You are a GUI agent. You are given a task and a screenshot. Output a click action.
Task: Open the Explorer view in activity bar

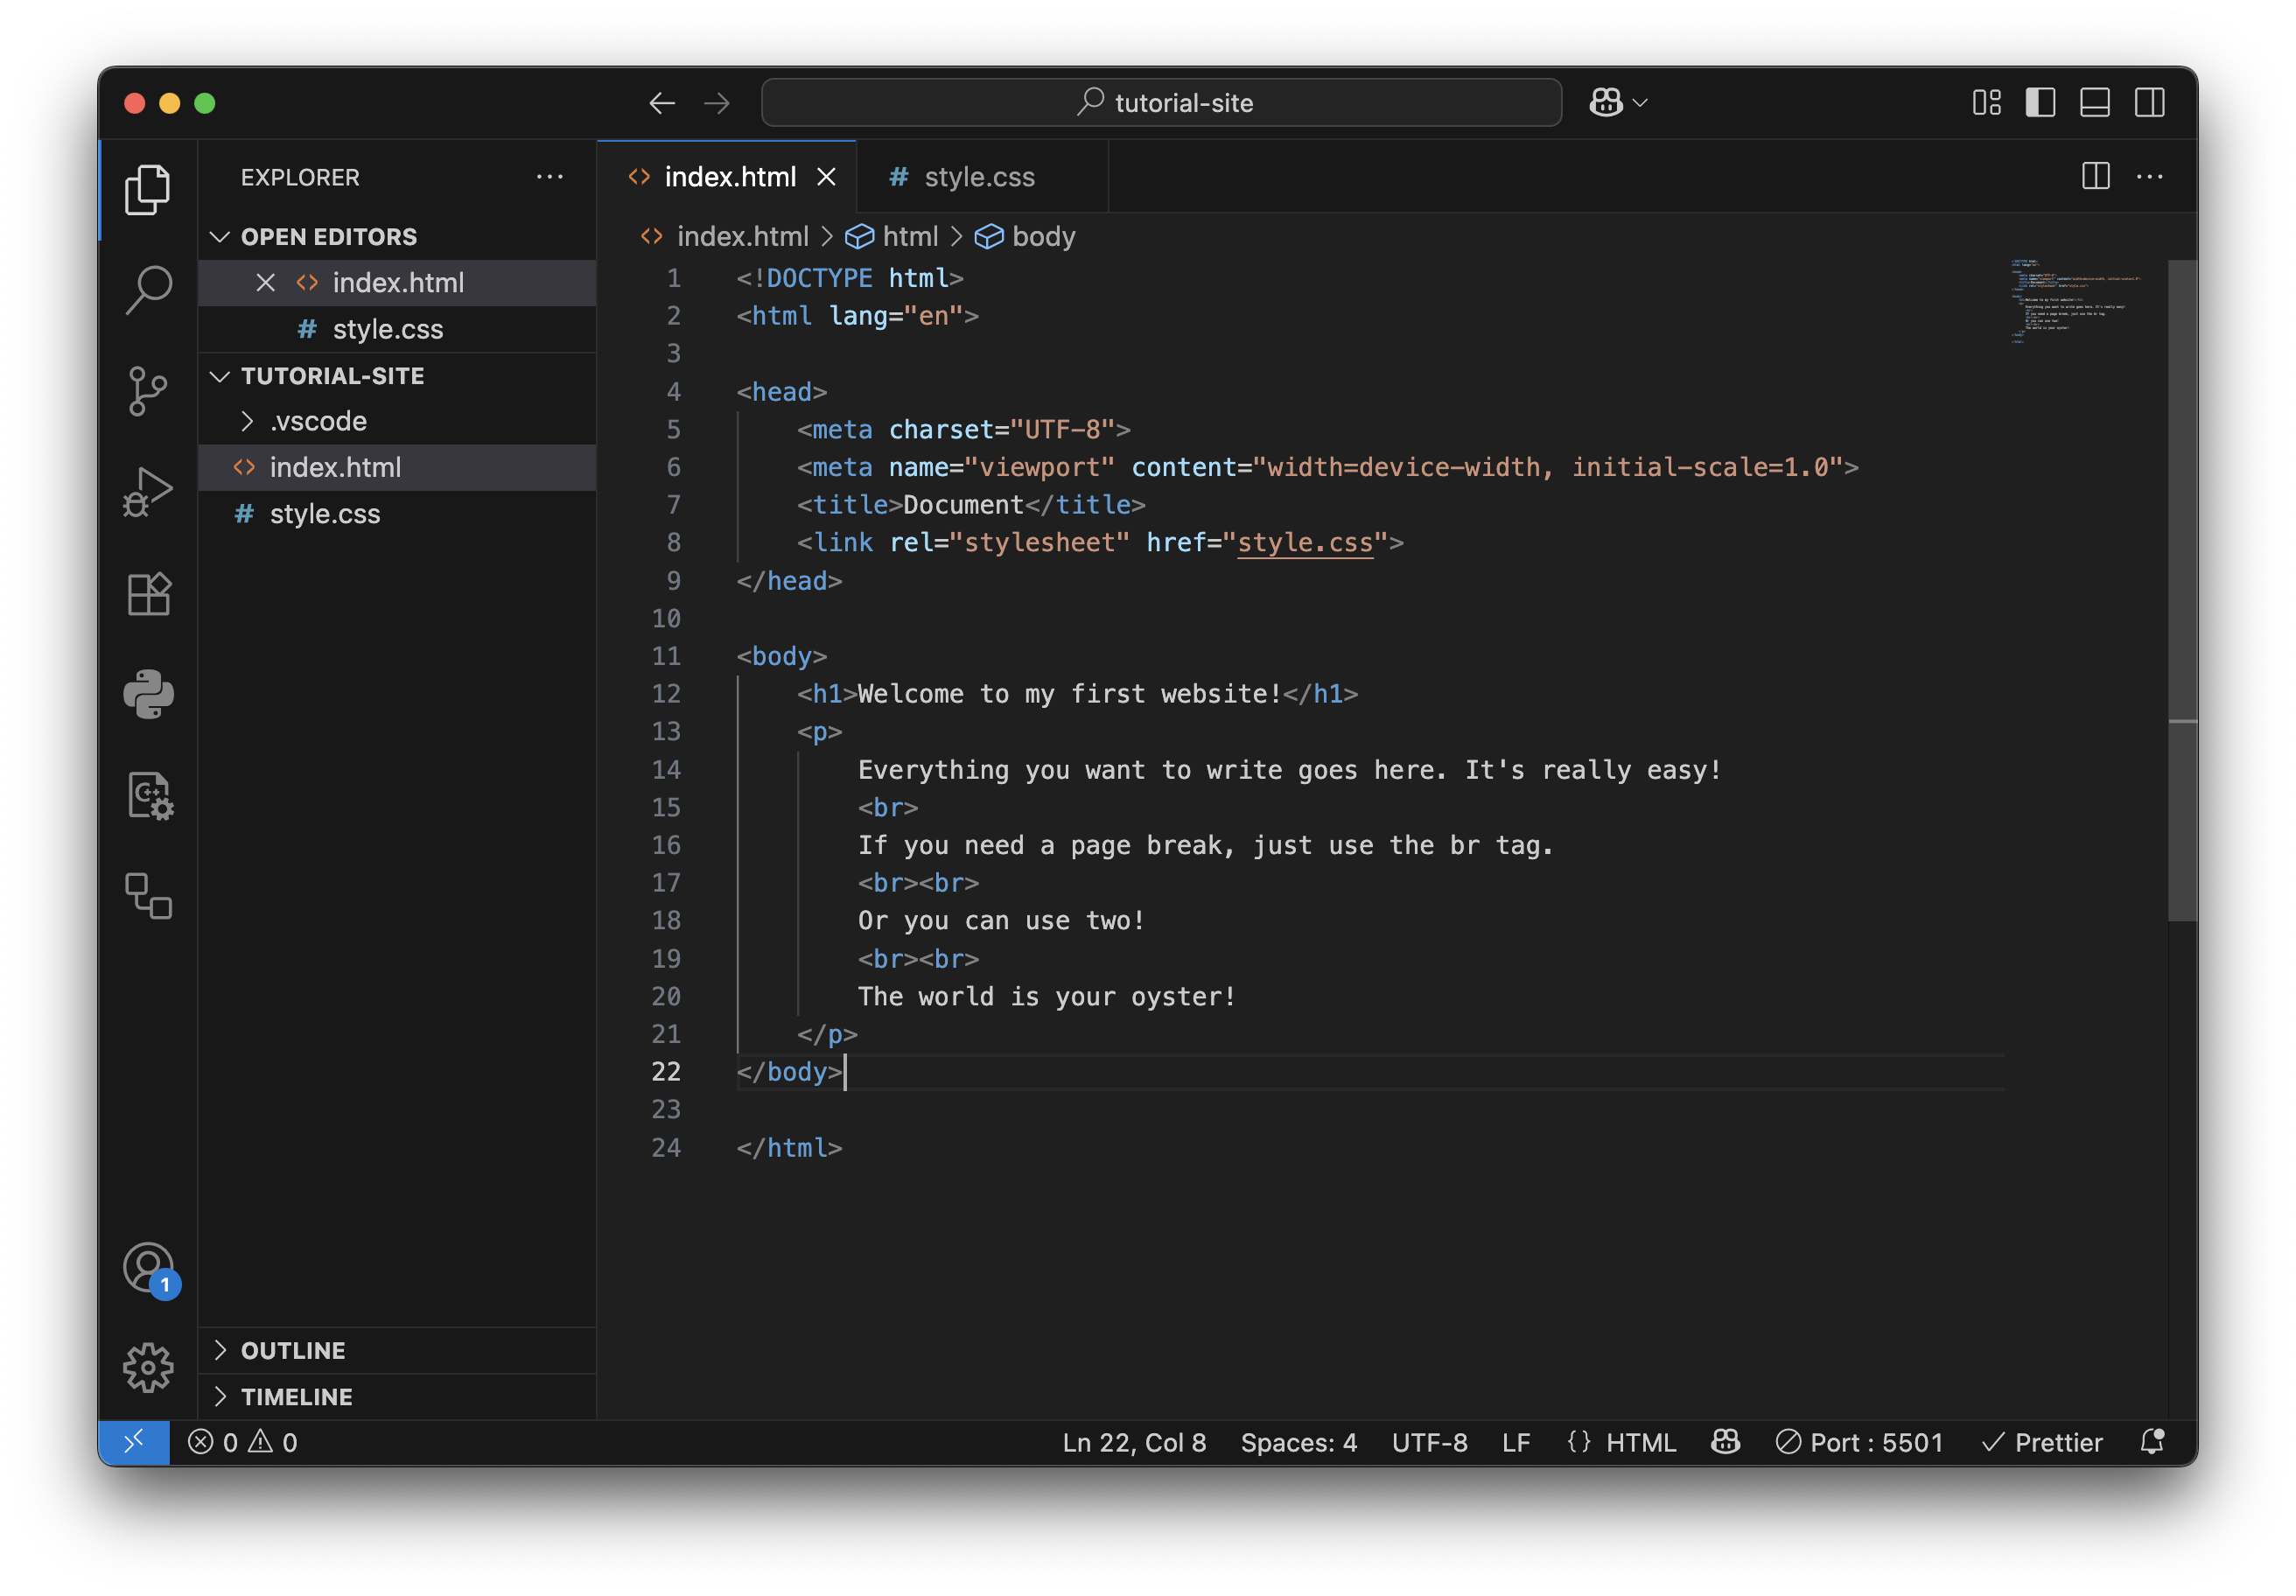(148, 189)
